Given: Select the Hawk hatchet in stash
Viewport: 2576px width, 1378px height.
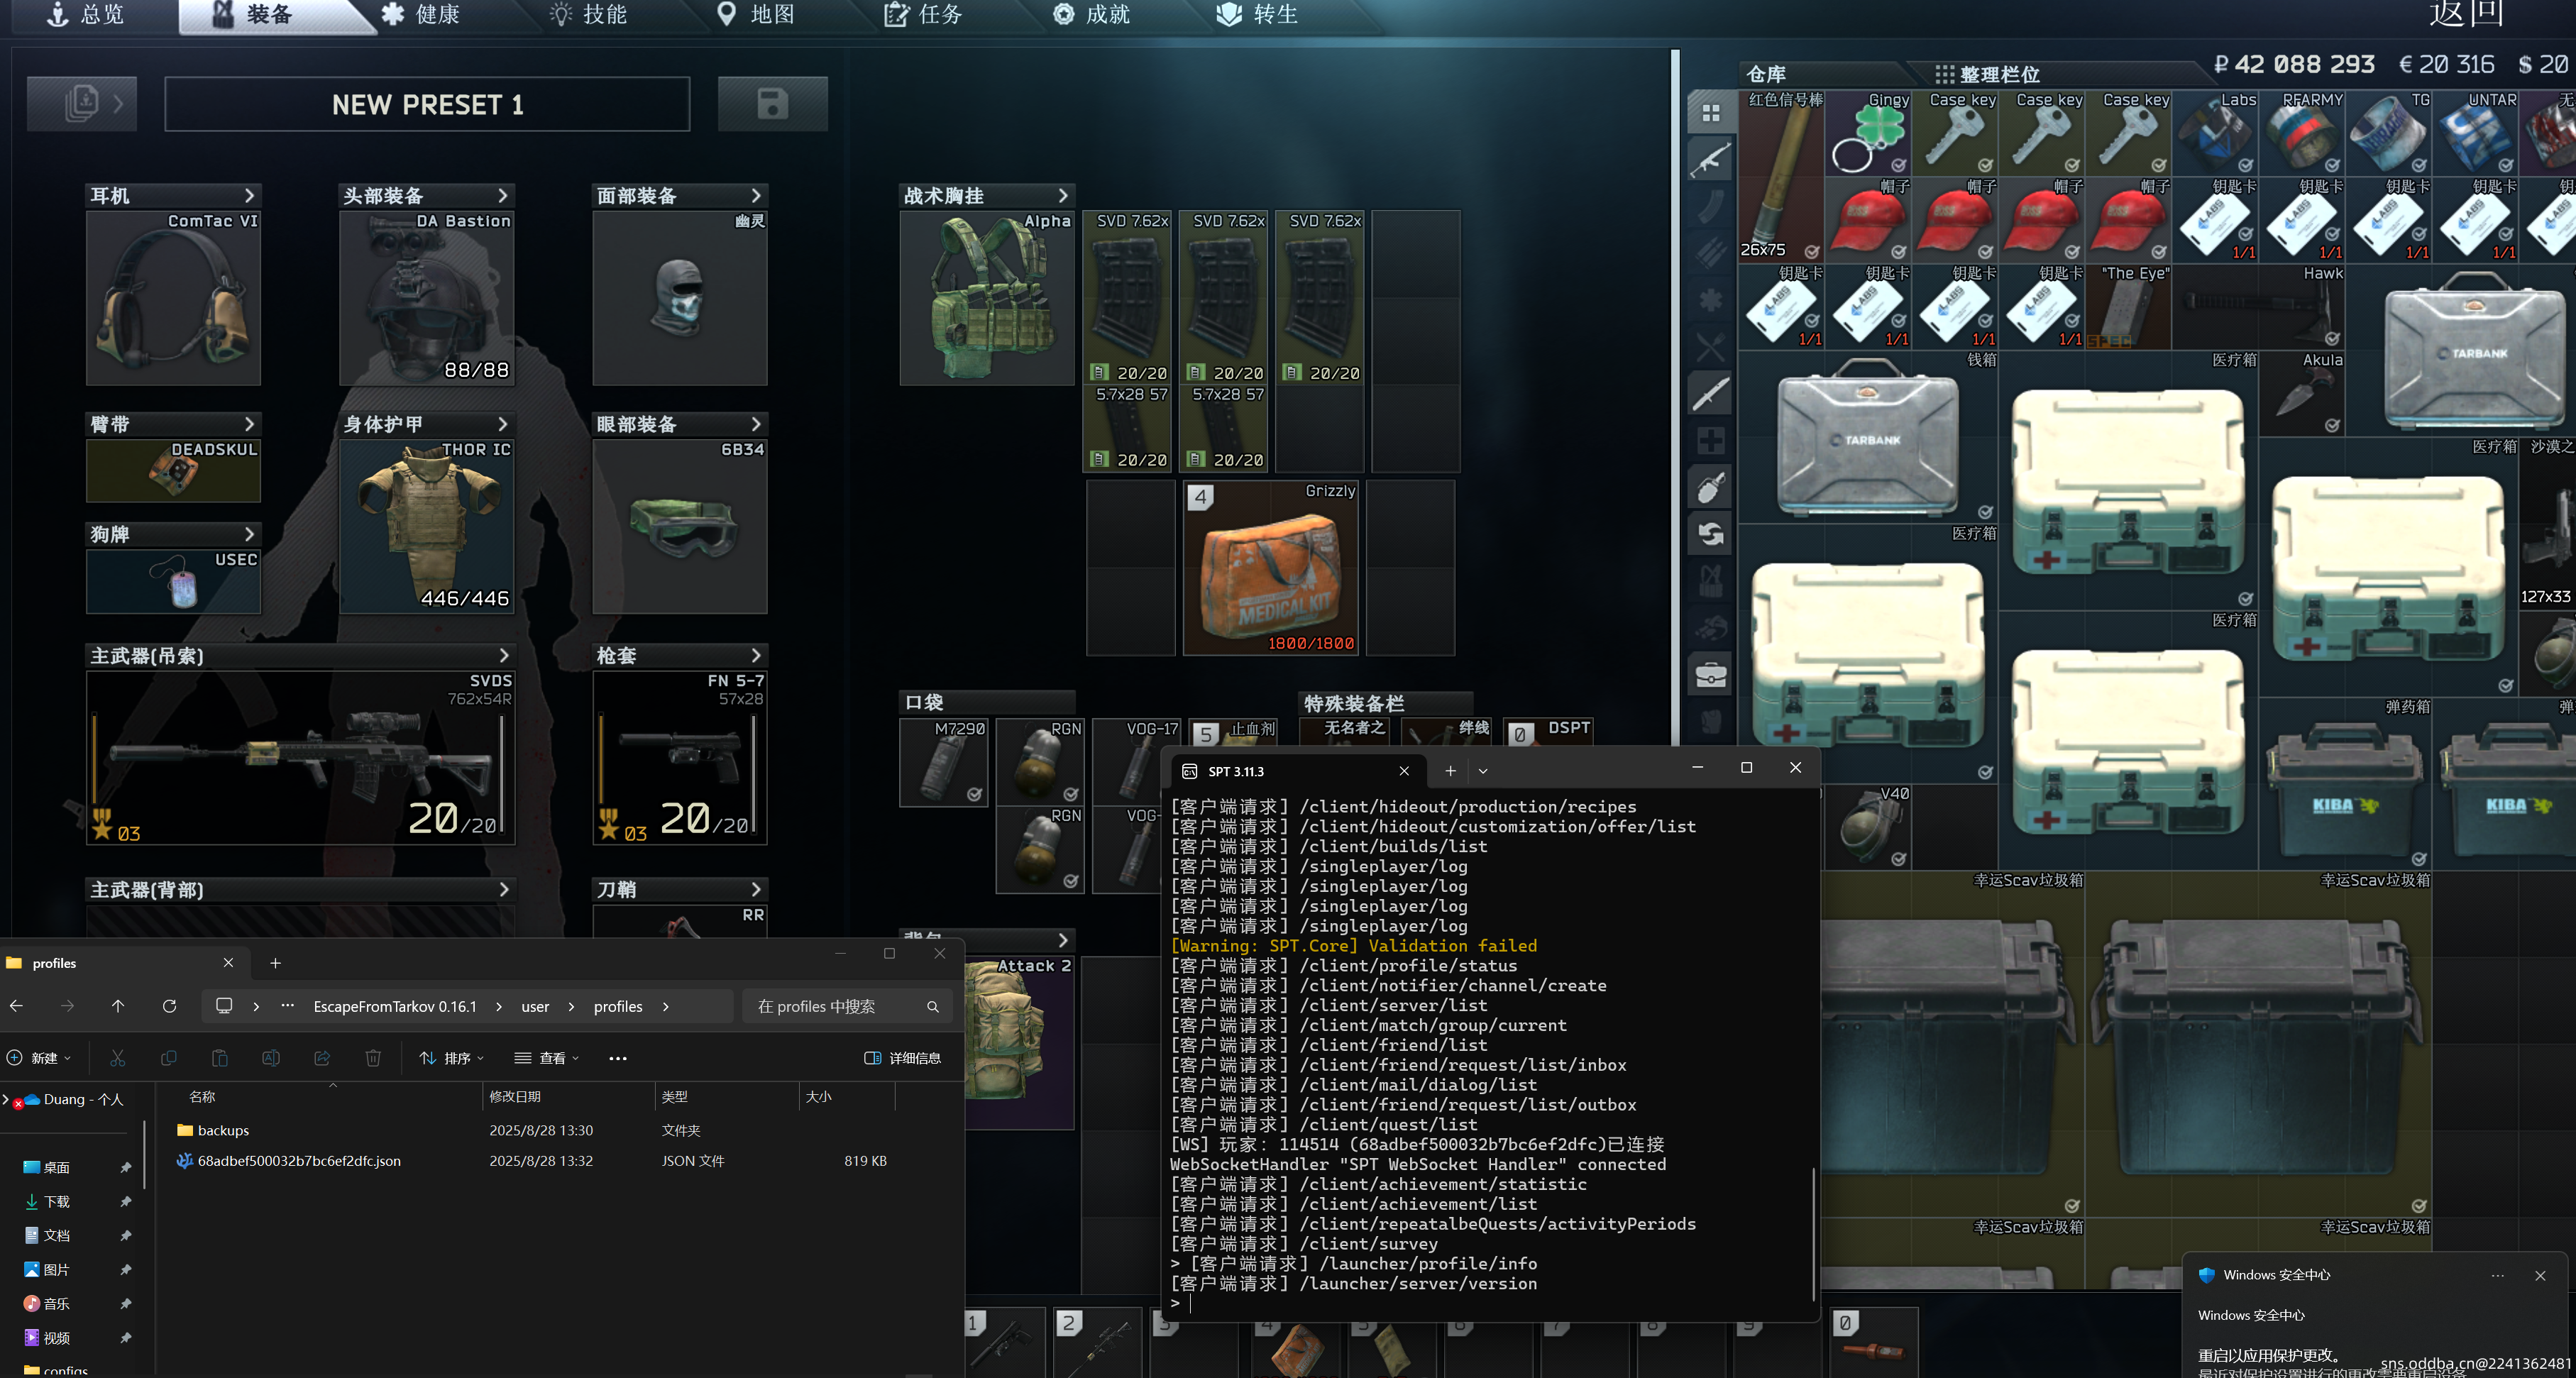Looking at the screenshot, I should click(2258, 307).
